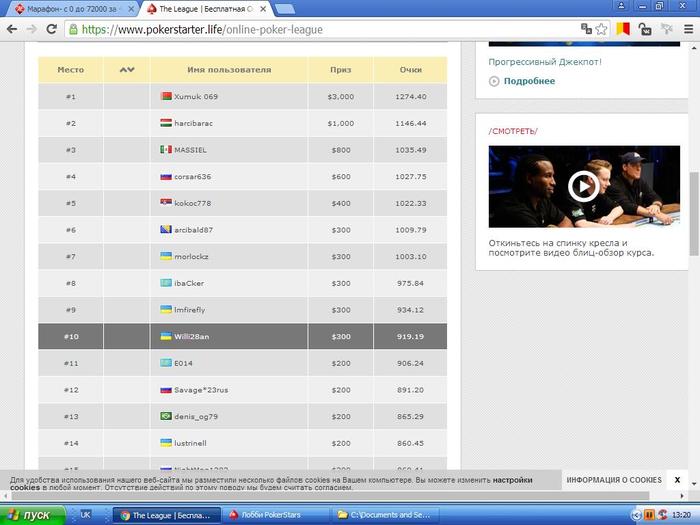Open the Chrome hamburger menu
The width and height of the screenshot is (700, 525).
coord(688,29)
